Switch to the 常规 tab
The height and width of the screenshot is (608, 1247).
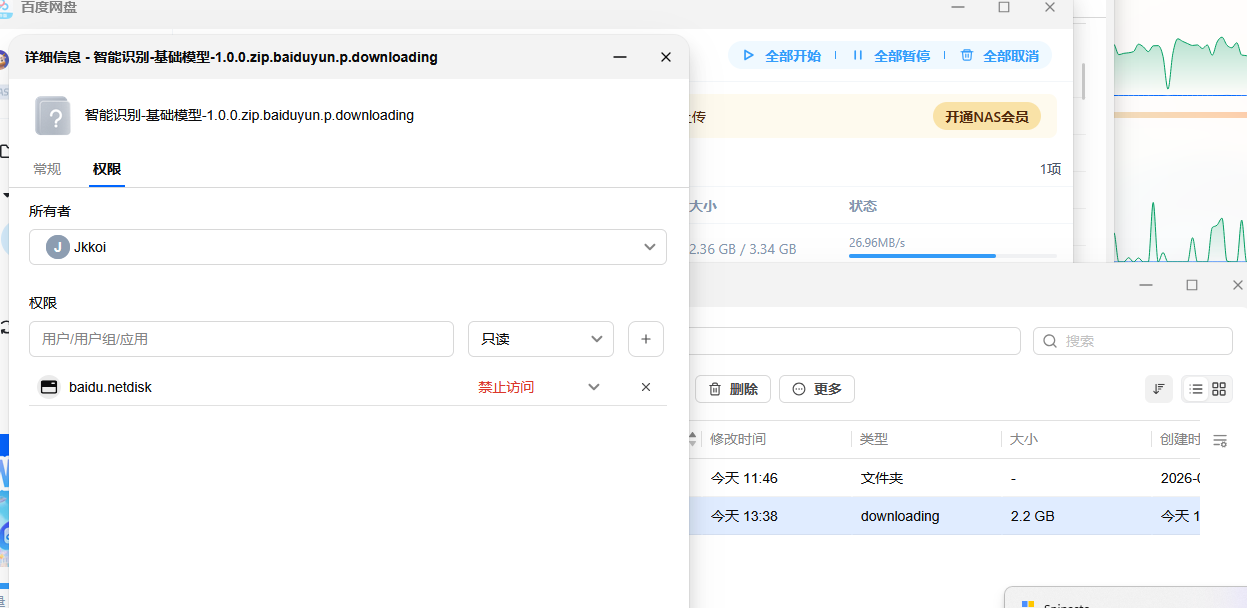(47, 169)
